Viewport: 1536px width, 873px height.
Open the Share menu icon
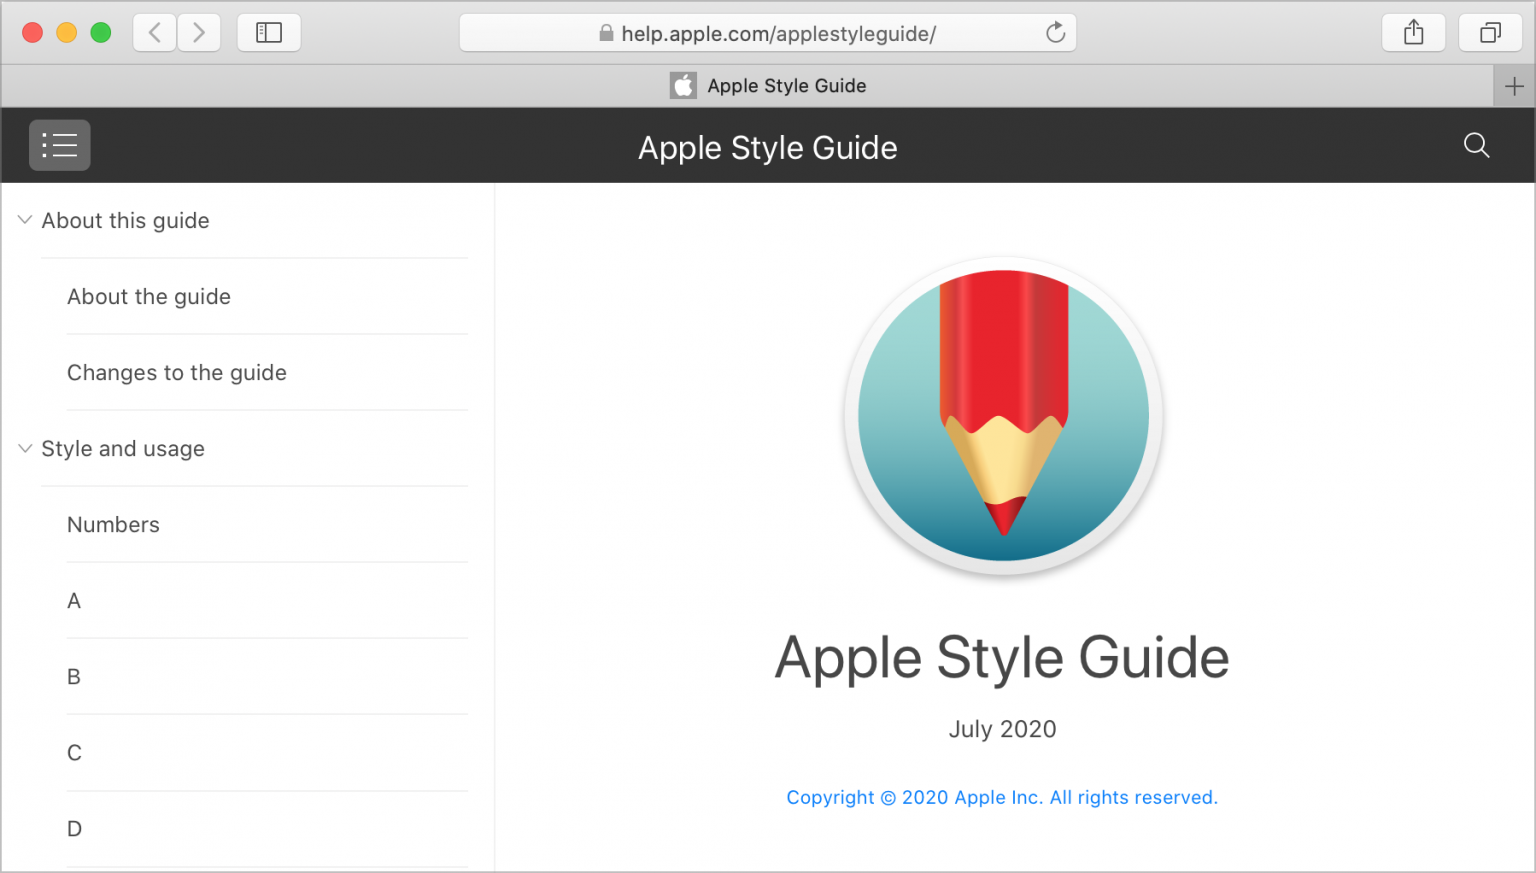[x=1413, y=33]
